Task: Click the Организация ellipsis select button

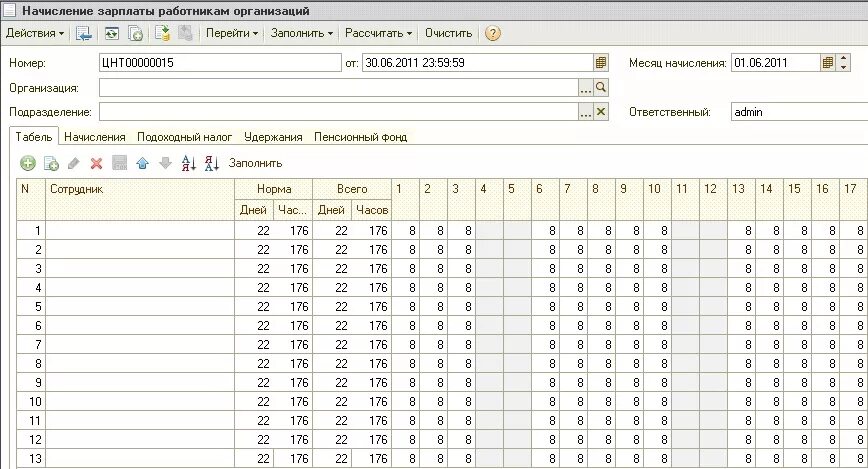Action: [x=586, y=87]
